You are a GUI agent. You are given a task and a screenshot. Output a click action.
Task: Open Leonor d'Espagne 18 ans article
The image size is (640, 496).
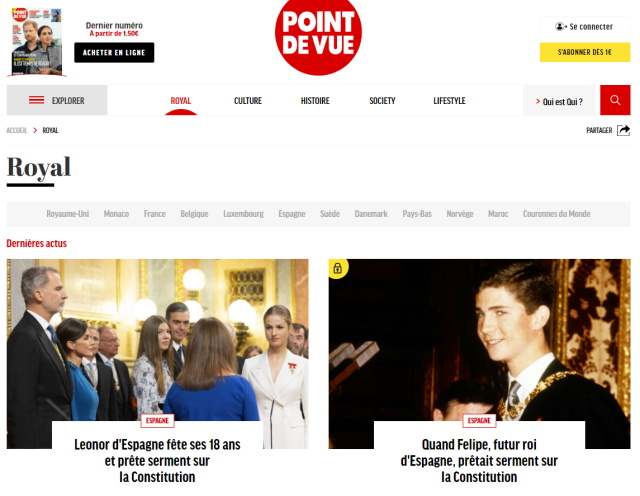pos(157,460)
